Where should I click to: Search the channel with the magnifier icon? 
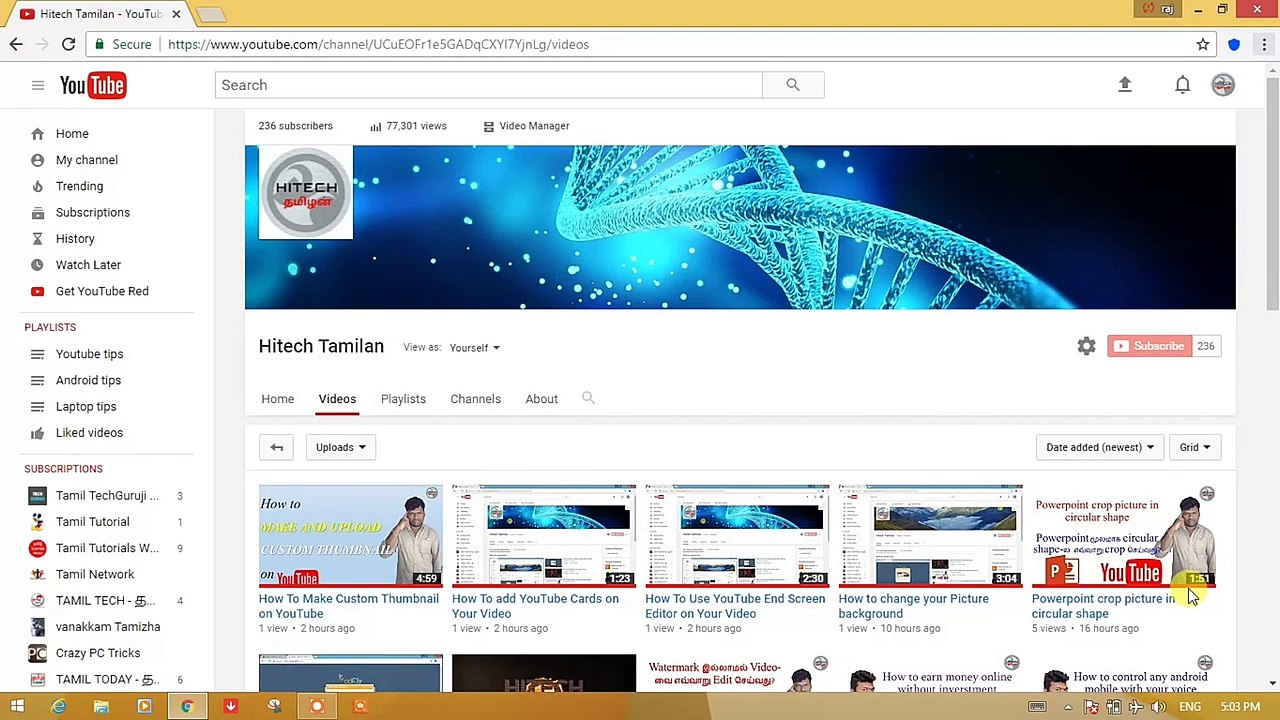588,398
